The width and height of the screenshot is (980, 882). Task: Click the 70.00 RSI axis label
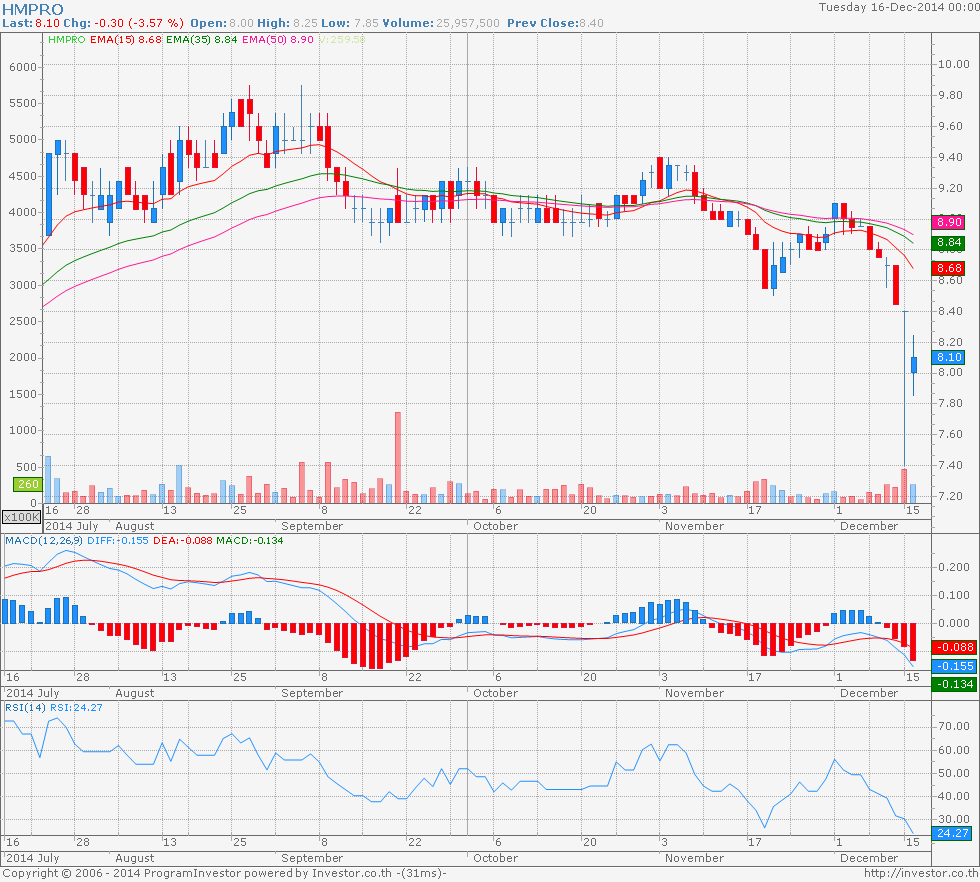point(954,726)
